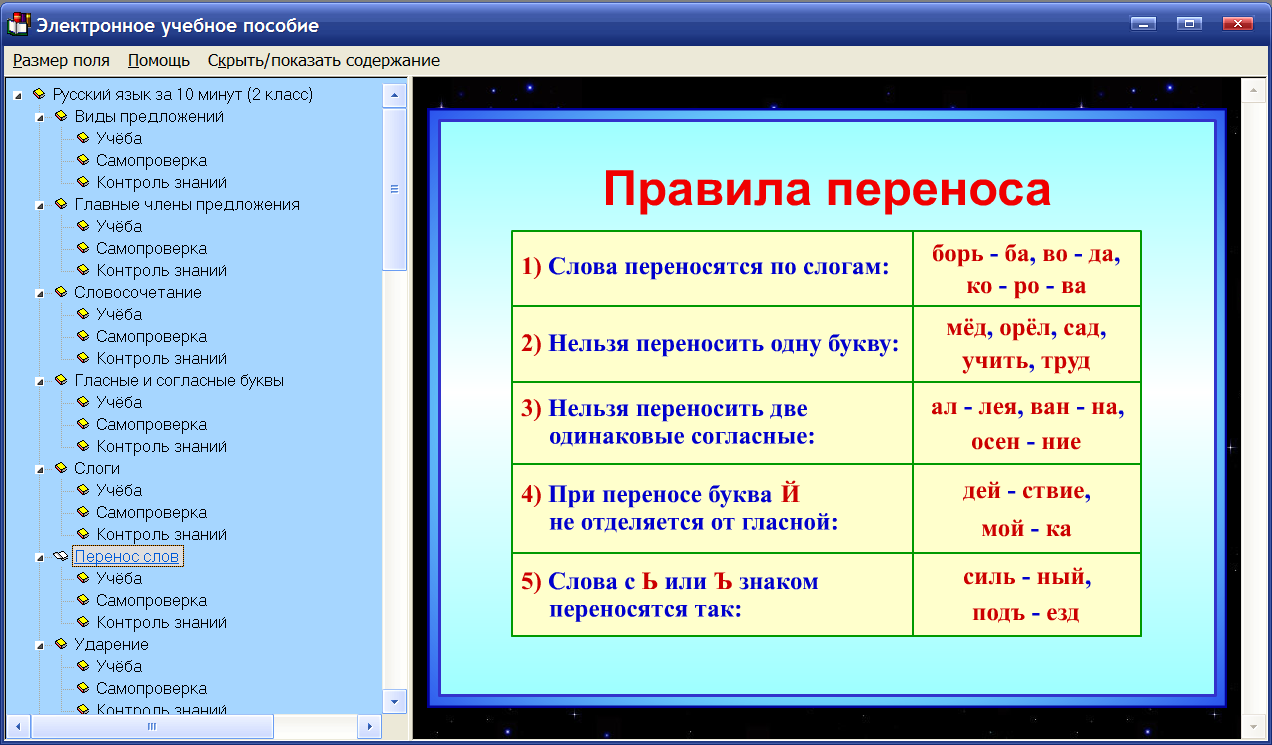Viewport: 1272px width, 745px height.
Task: Click the book icon beside «Русский язык за 10 минут»
Action: pos(40,94)
